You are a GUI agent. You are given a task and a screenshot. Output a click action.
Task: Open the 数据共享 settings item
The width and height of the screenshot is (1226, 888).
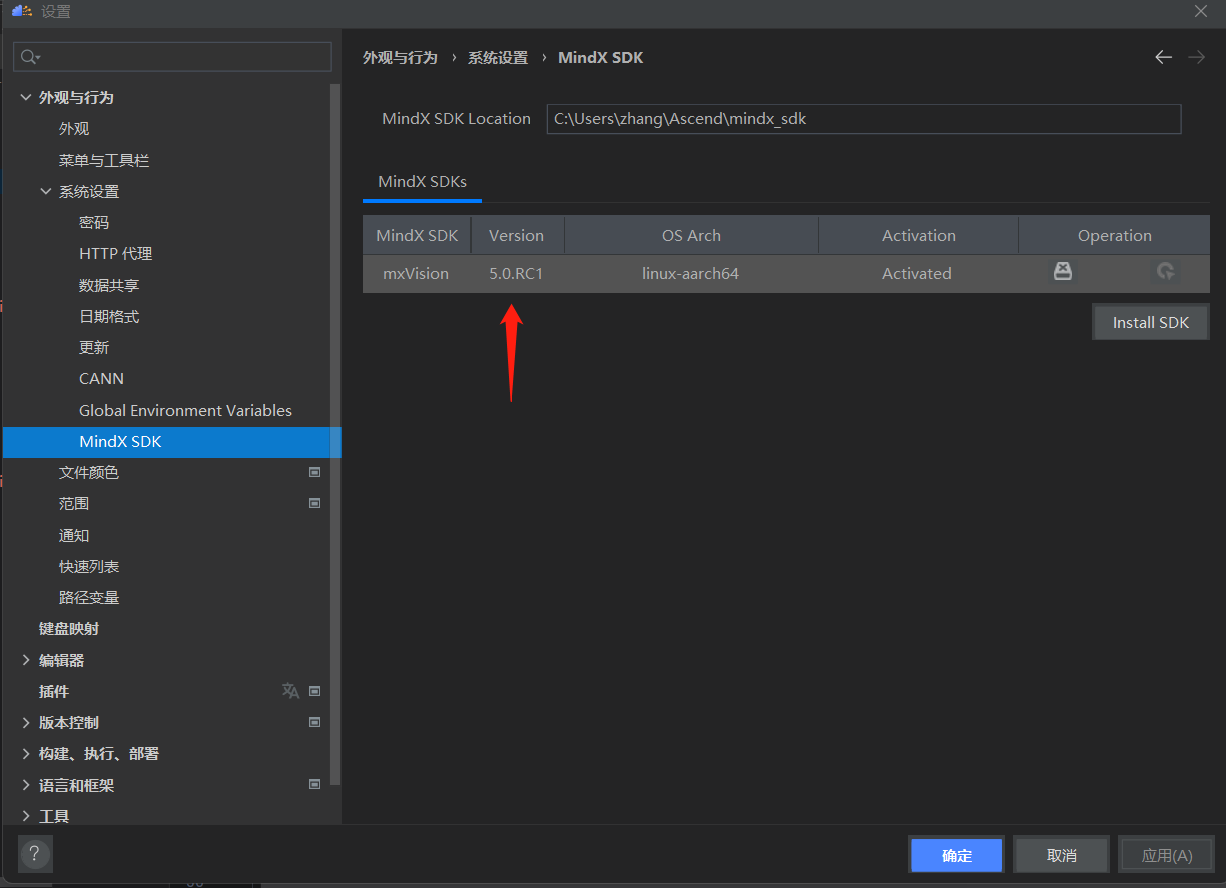click(109, 285)
